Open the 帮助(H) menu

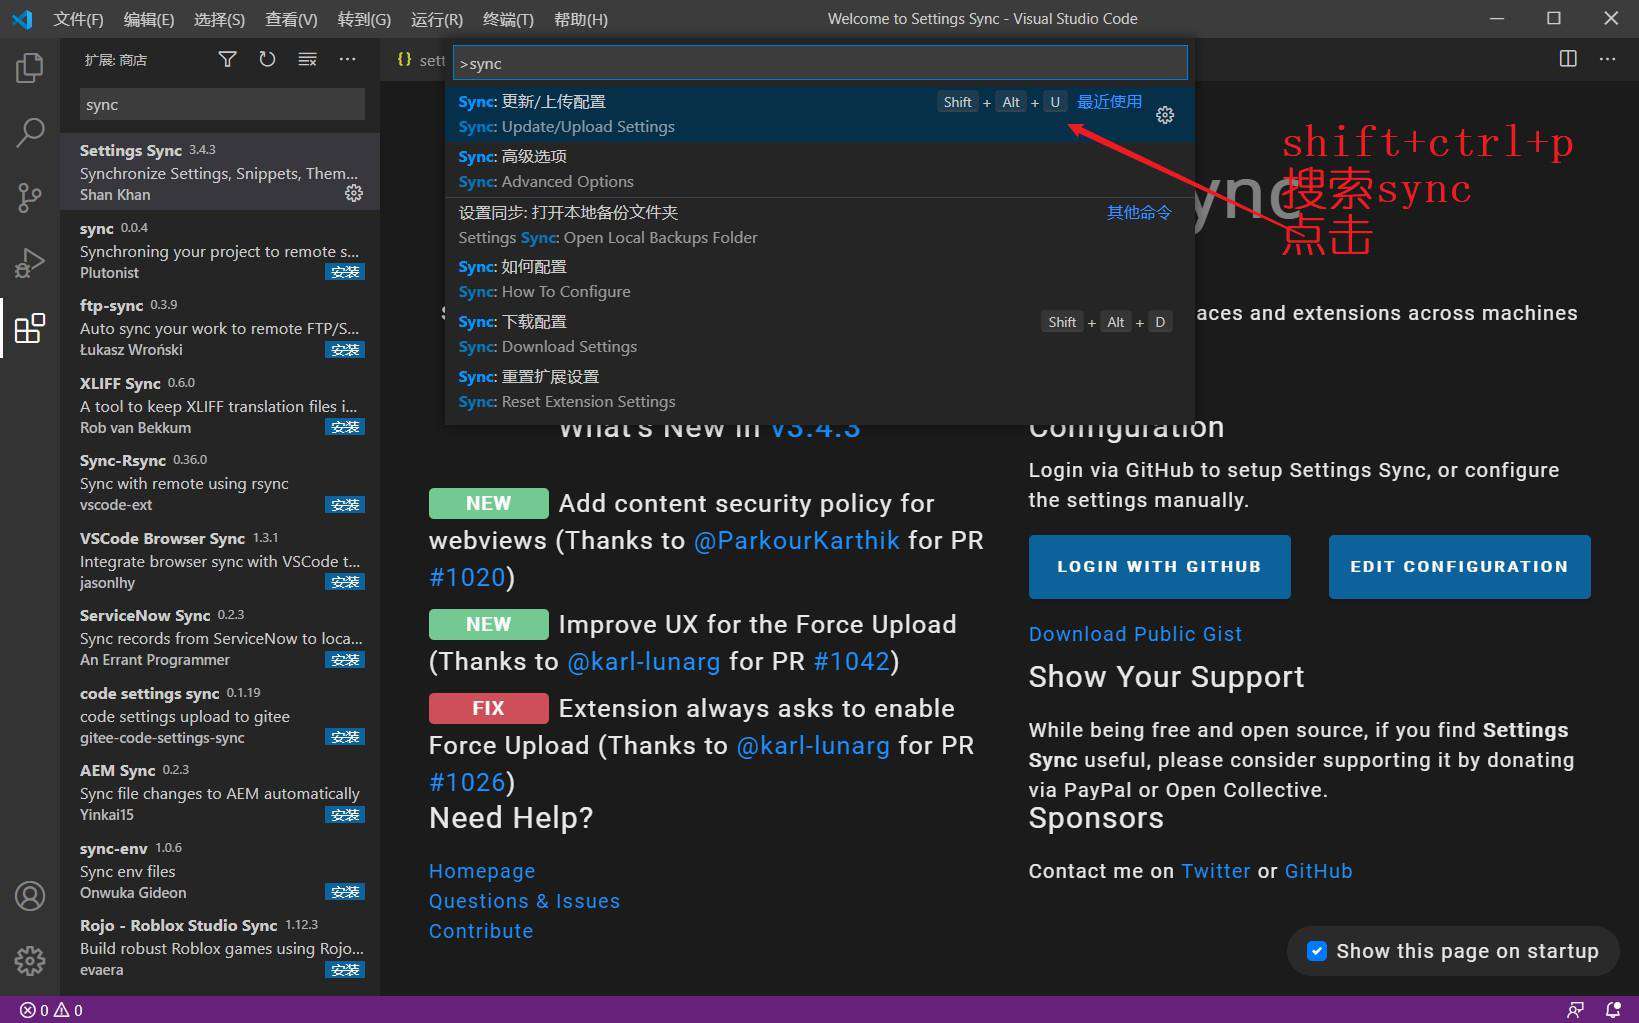(581, 19)
